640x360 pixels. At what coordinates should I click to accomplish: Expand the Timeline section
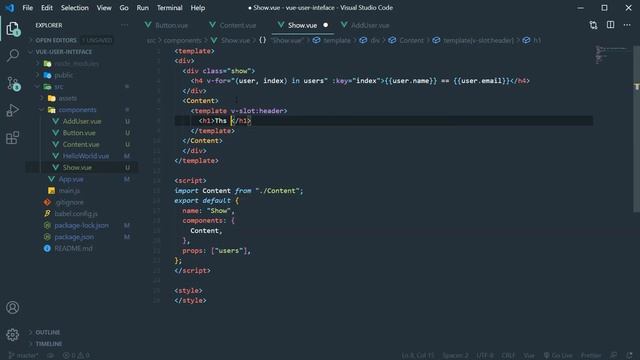49,344
